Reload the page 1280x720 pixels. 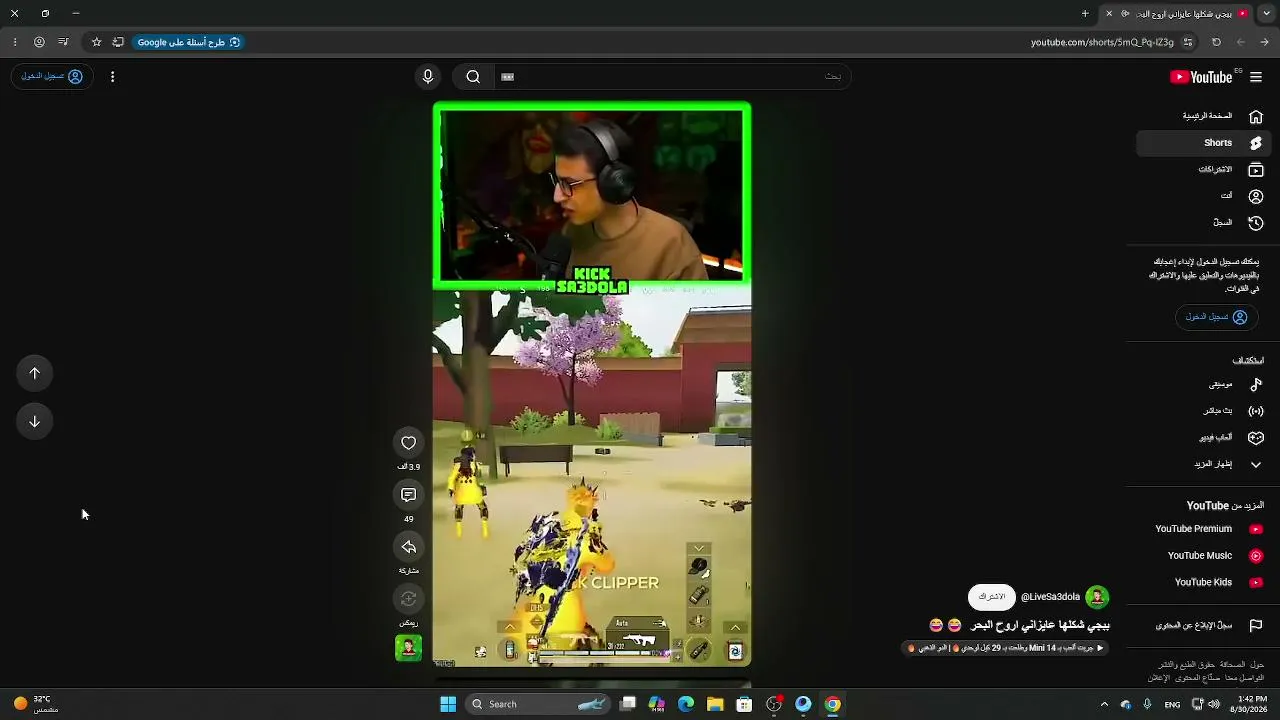tap(1216, 42)
